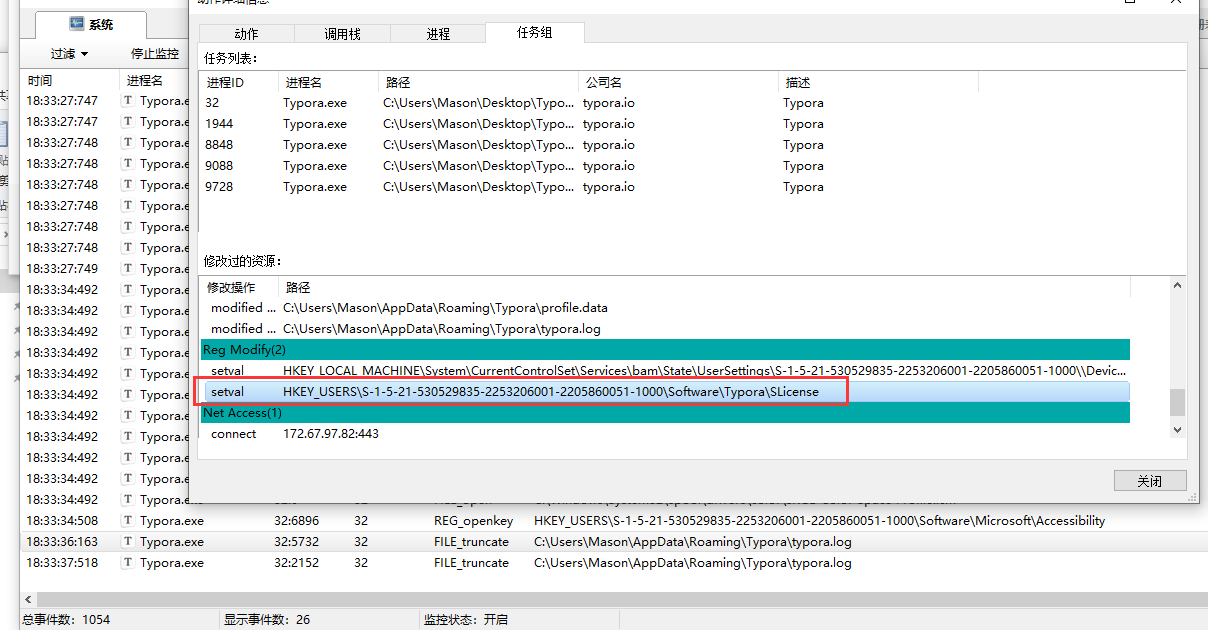Select the REG_openkey event row at 18:33:34:508
Viewport: 1208px width, 630px height.
[x=612, y=521]
